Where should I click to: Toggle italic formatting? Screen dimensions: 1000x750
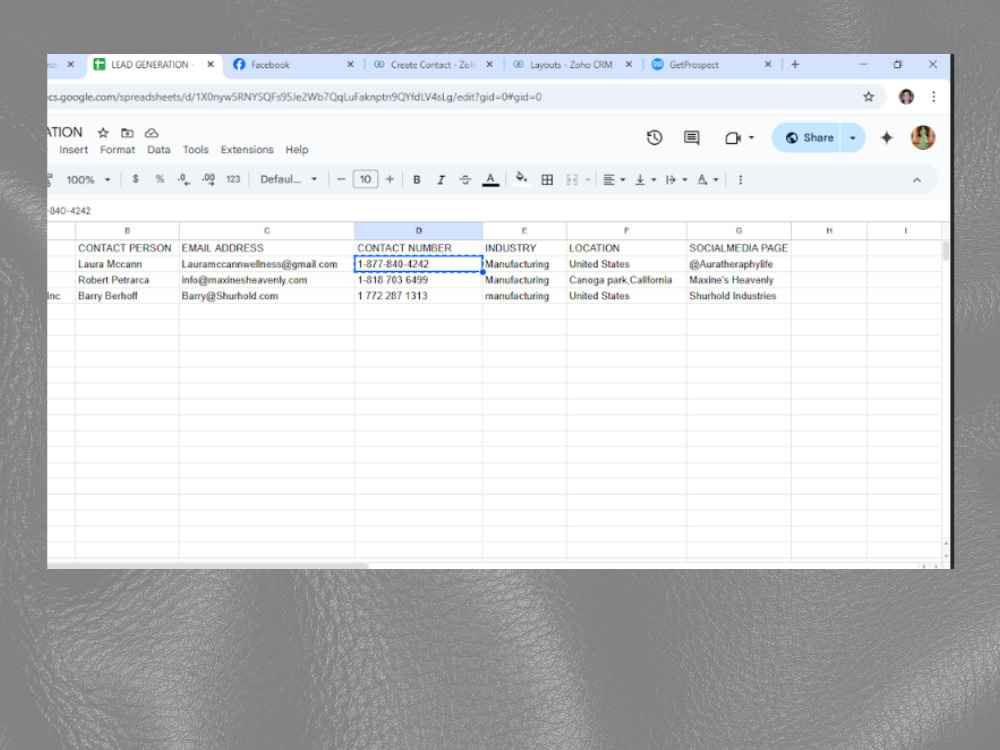coord(441,180)
